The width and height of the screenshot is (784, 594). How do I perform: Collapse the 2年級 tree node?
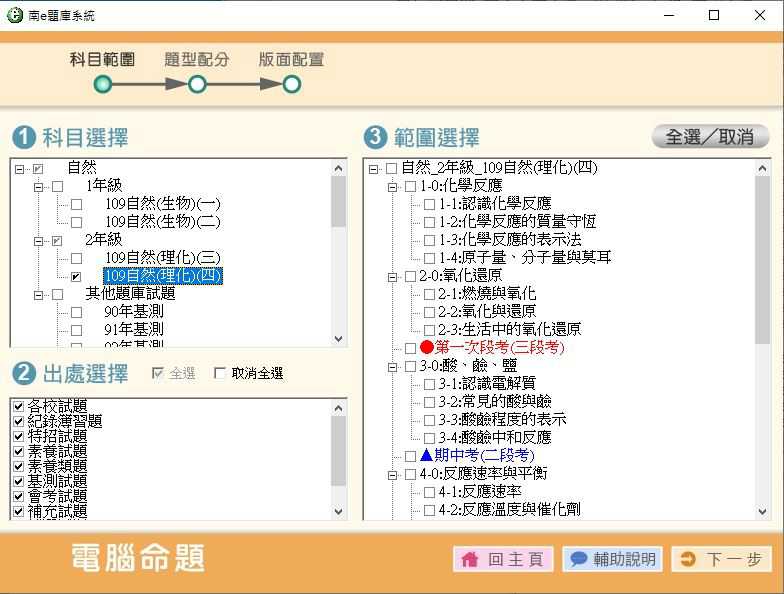(x=38, y=241)
